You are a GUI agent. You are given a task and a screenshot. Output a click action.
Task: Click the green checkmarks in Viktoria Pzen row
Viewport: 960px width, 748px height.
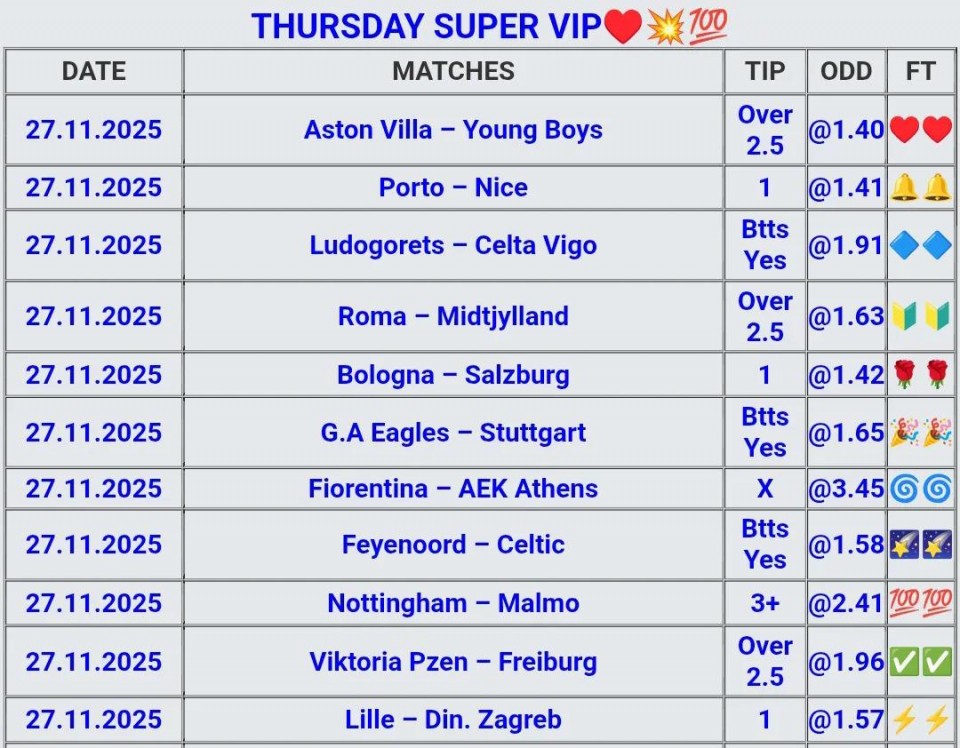(x=920, y=662)
